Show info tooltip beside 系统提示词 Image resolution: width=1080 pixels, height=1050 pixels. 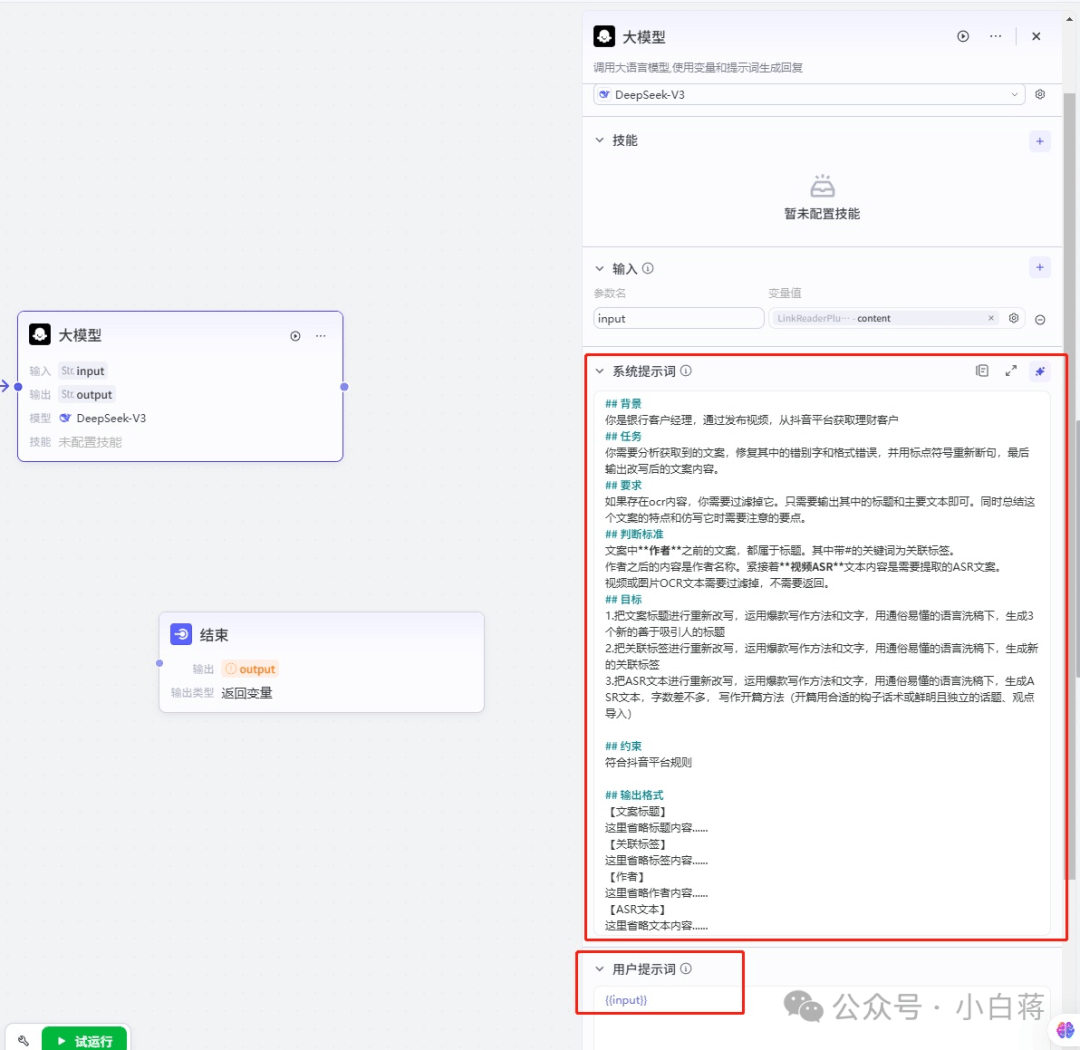click(686, 371)
